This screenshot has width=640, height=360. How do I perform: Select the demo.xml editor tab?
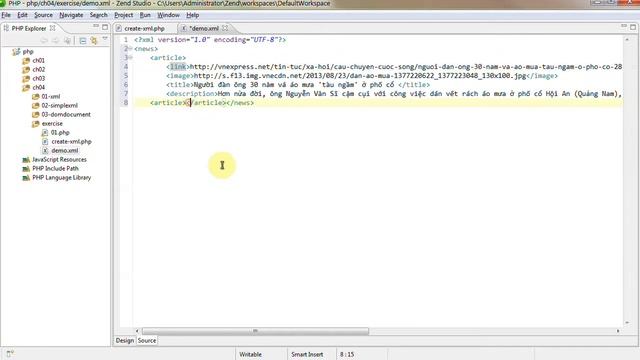pos(204,29)
